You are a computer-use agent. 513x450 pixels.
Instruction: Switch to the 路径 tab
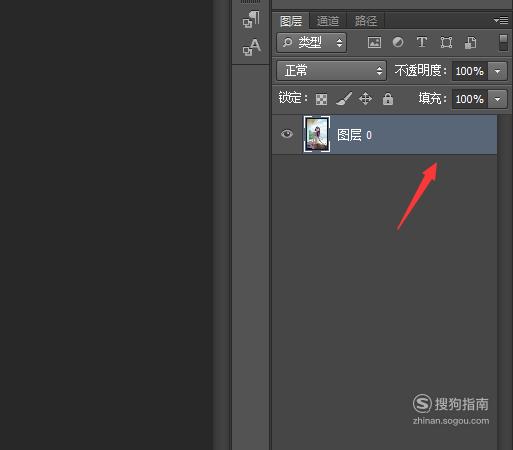(x=366, y=21)
